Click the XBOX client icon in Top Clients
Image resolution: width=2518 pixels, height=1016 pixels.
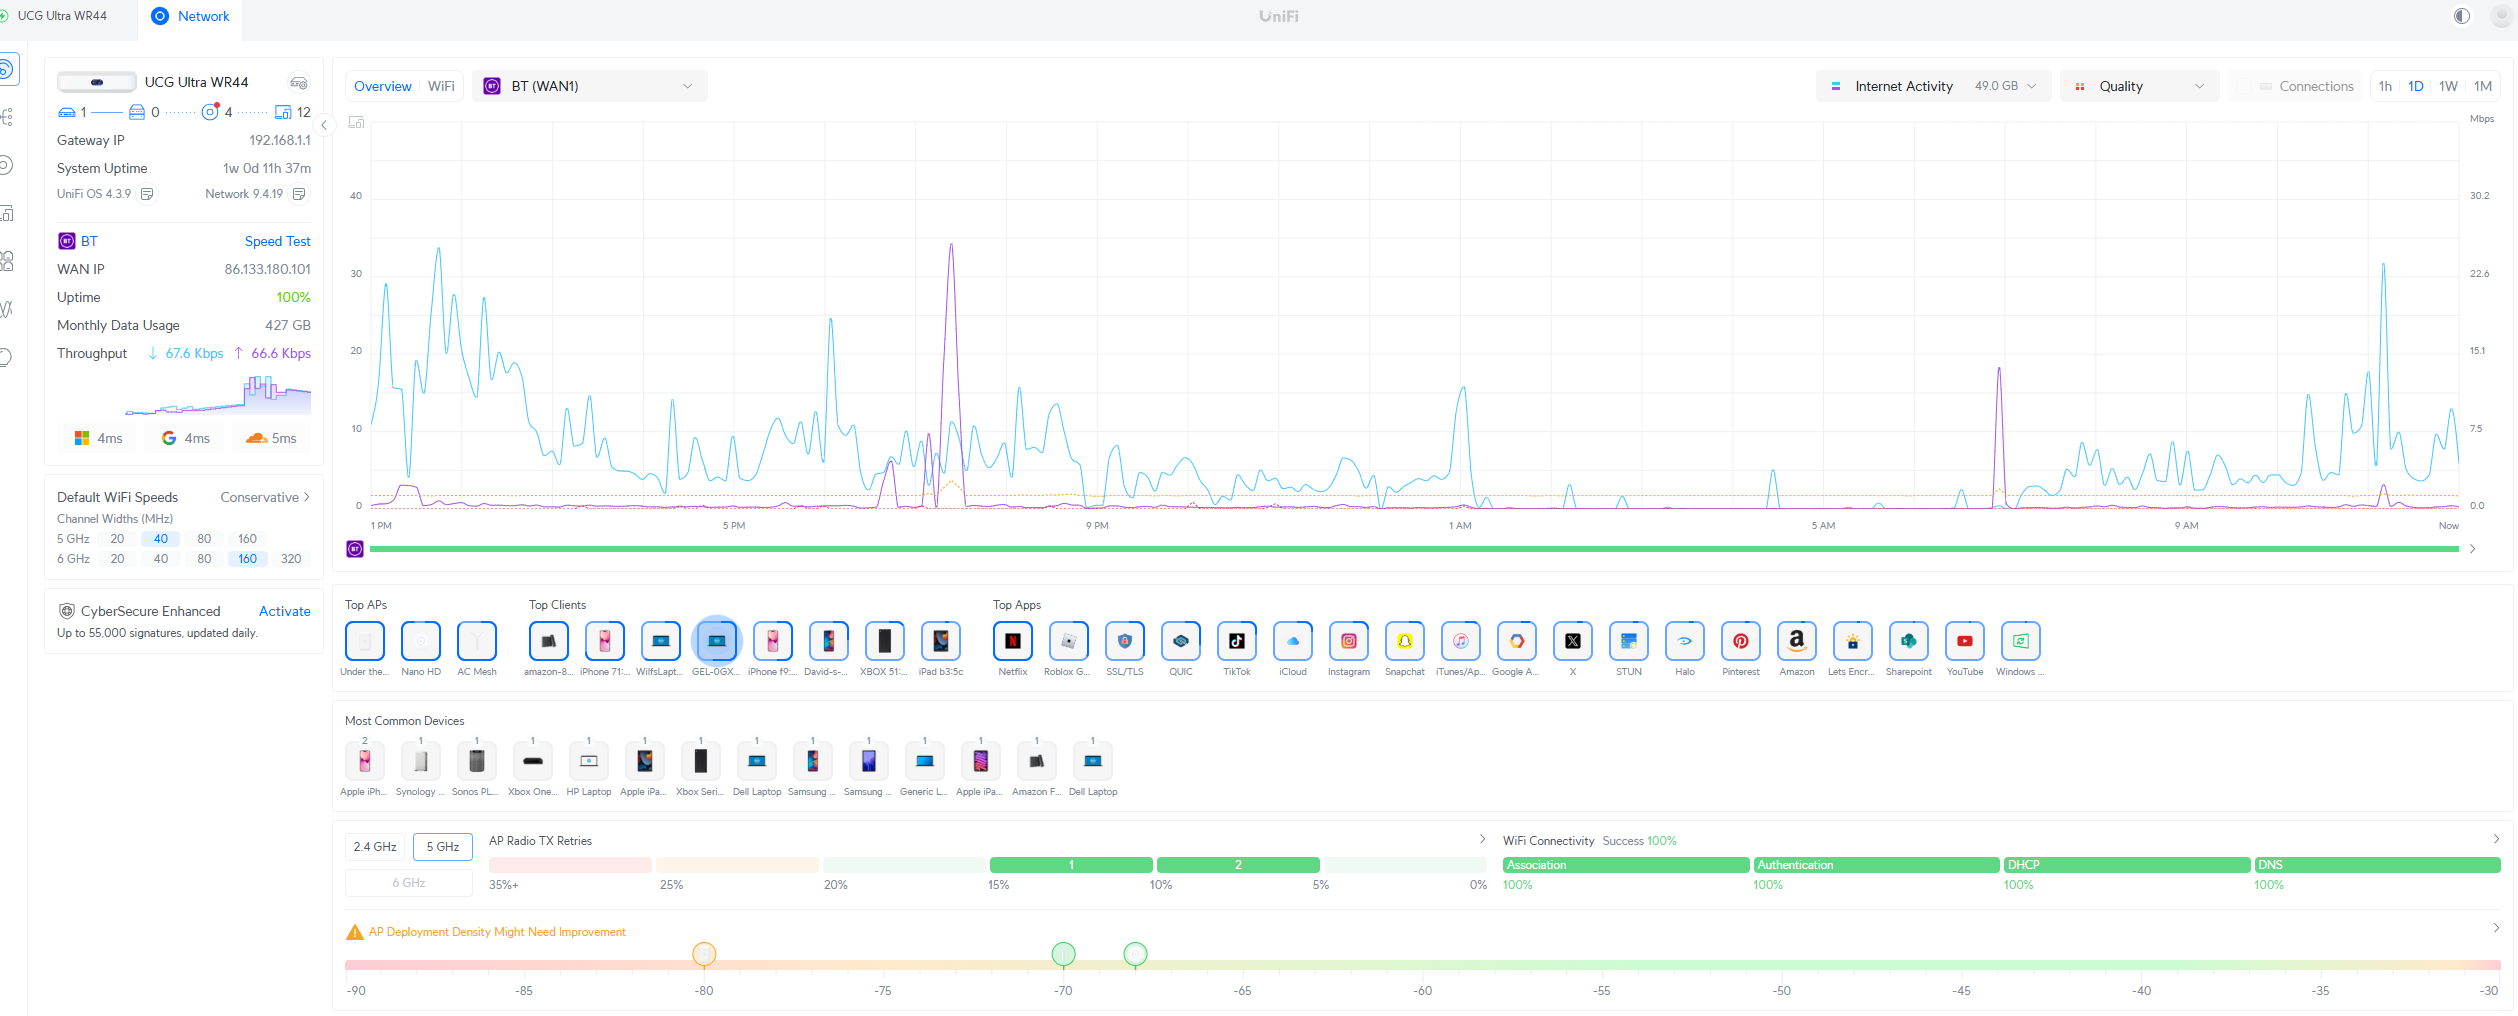click(x=884, y=641)
